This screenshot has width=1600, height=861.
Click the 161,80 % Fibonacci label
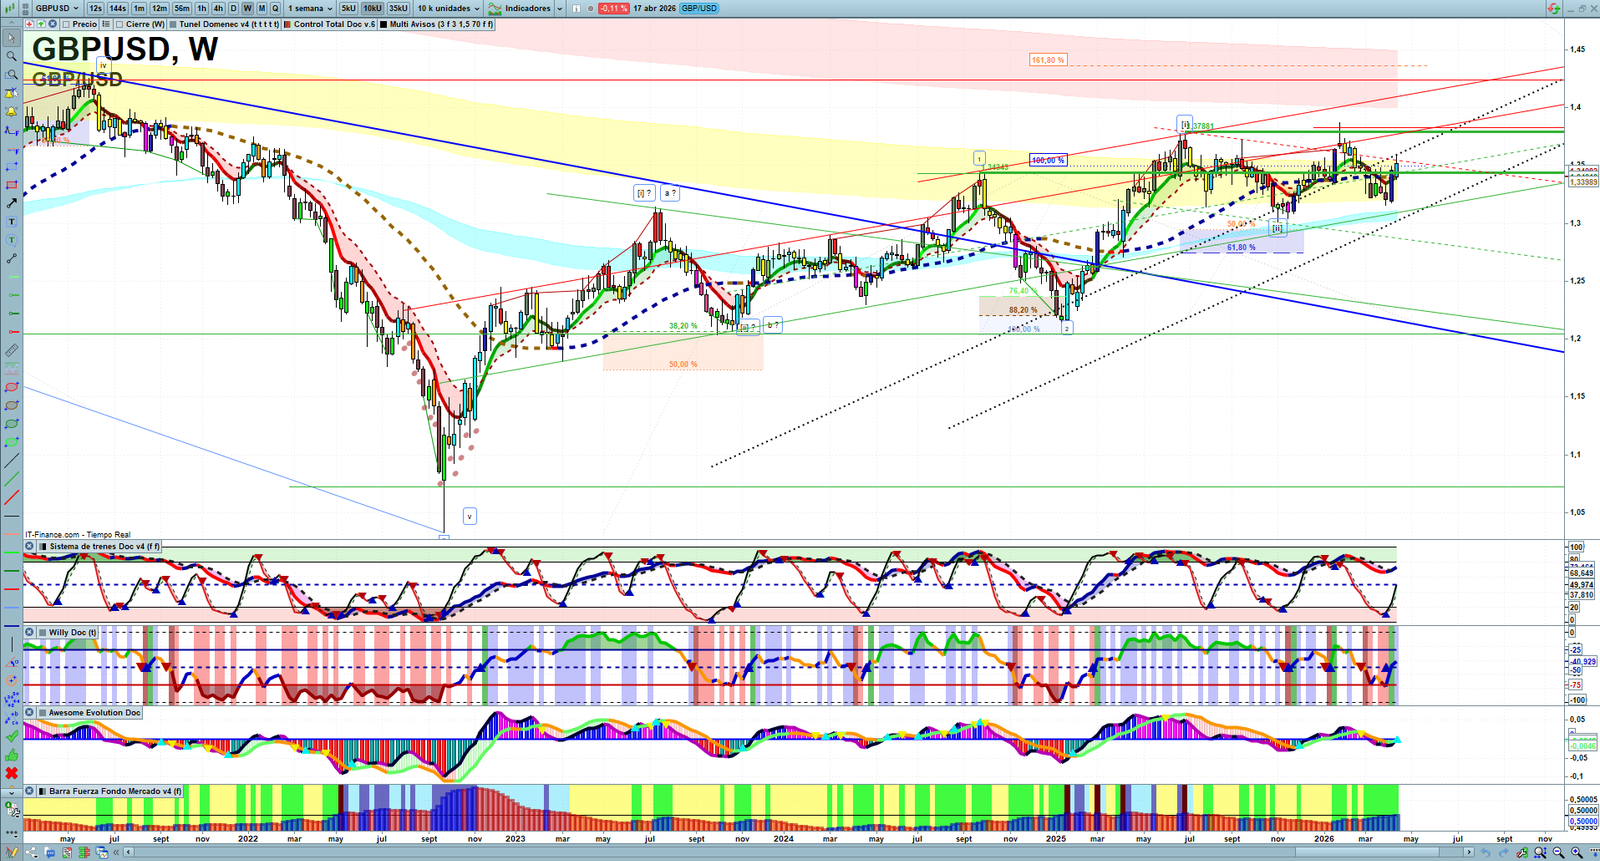click(x=1048, y=60)
